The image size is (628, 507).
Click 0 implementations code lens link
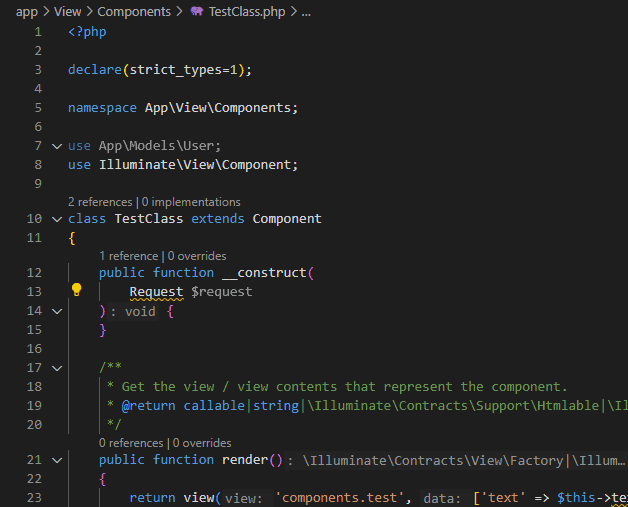[191, 202]
